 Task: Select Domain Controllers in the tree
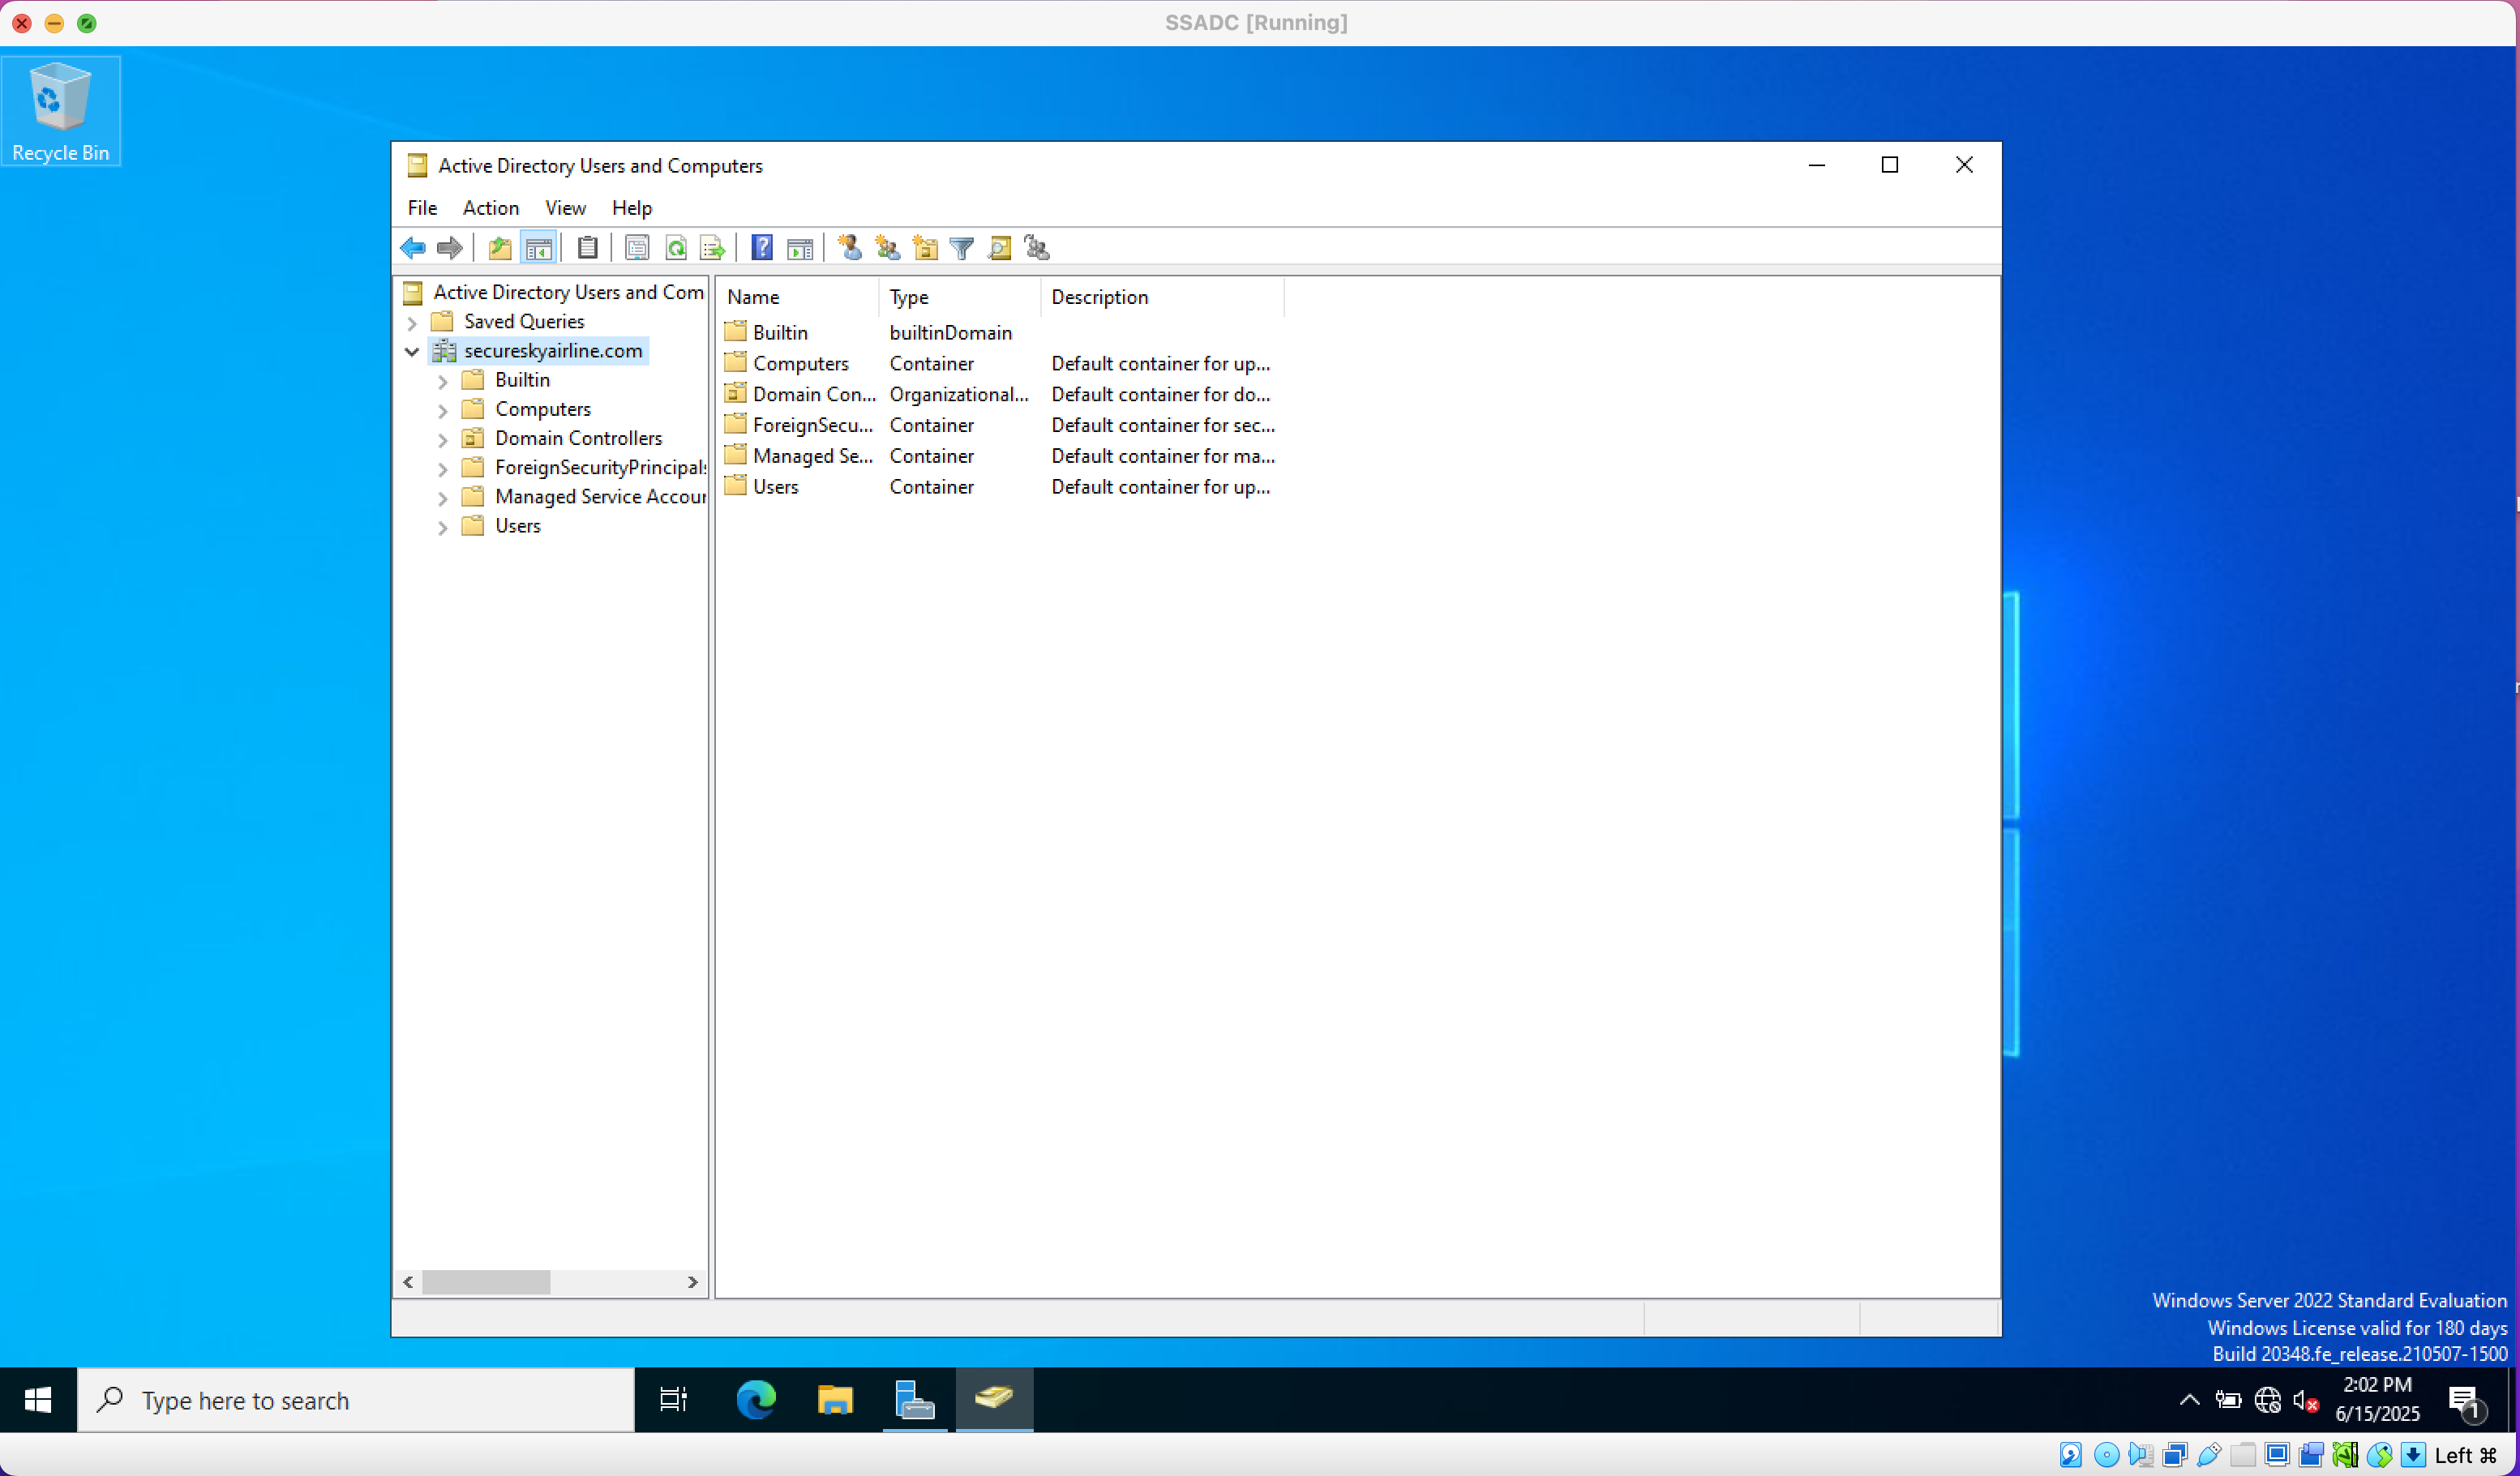coord(578,438)
